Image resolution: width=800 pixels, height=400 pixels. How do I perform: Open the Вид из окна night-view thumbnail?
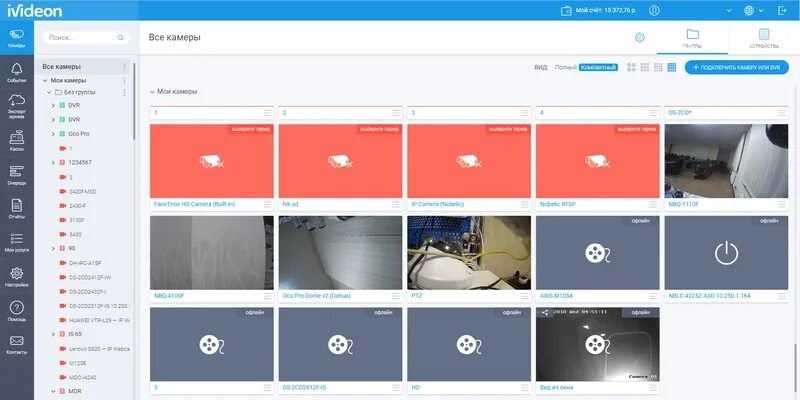pyautogui.click(x=597, y=344)
